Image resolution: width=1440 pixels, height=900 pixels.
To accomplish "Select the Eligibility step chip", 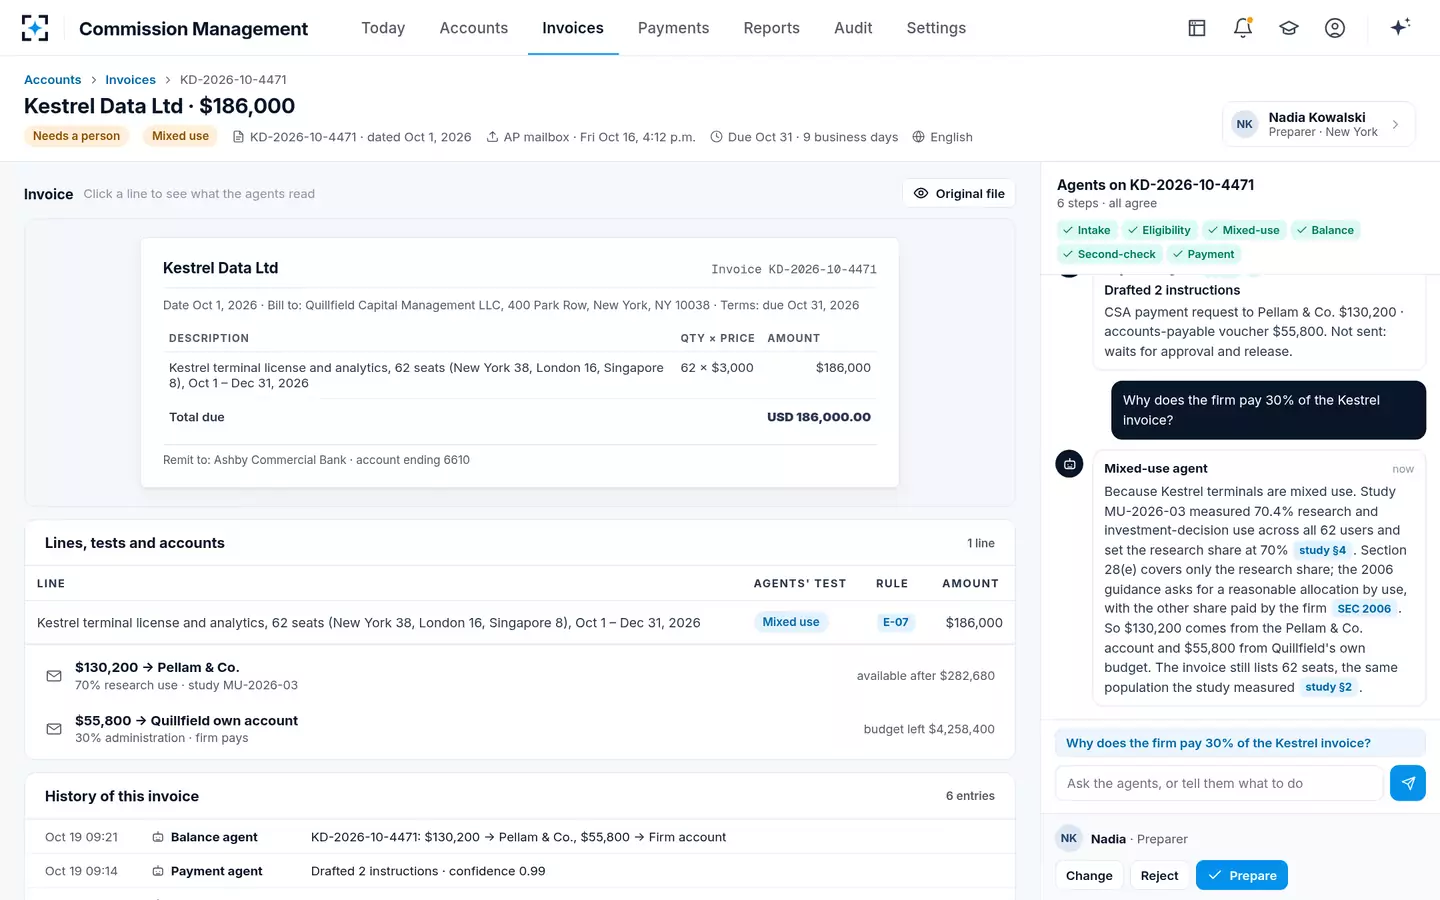I will 1159,230.
